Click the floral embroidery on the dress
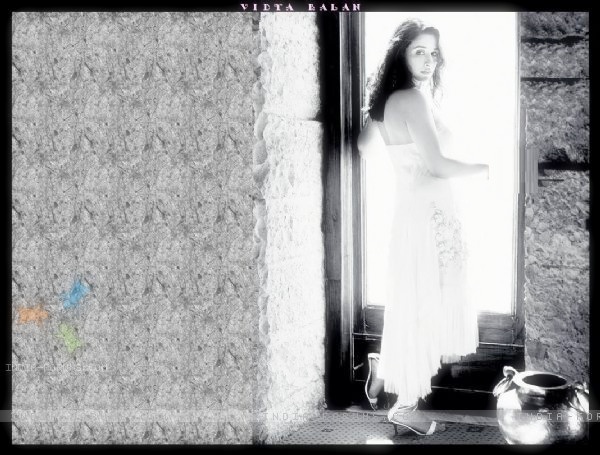600x455 pixels. click(449, 237)
